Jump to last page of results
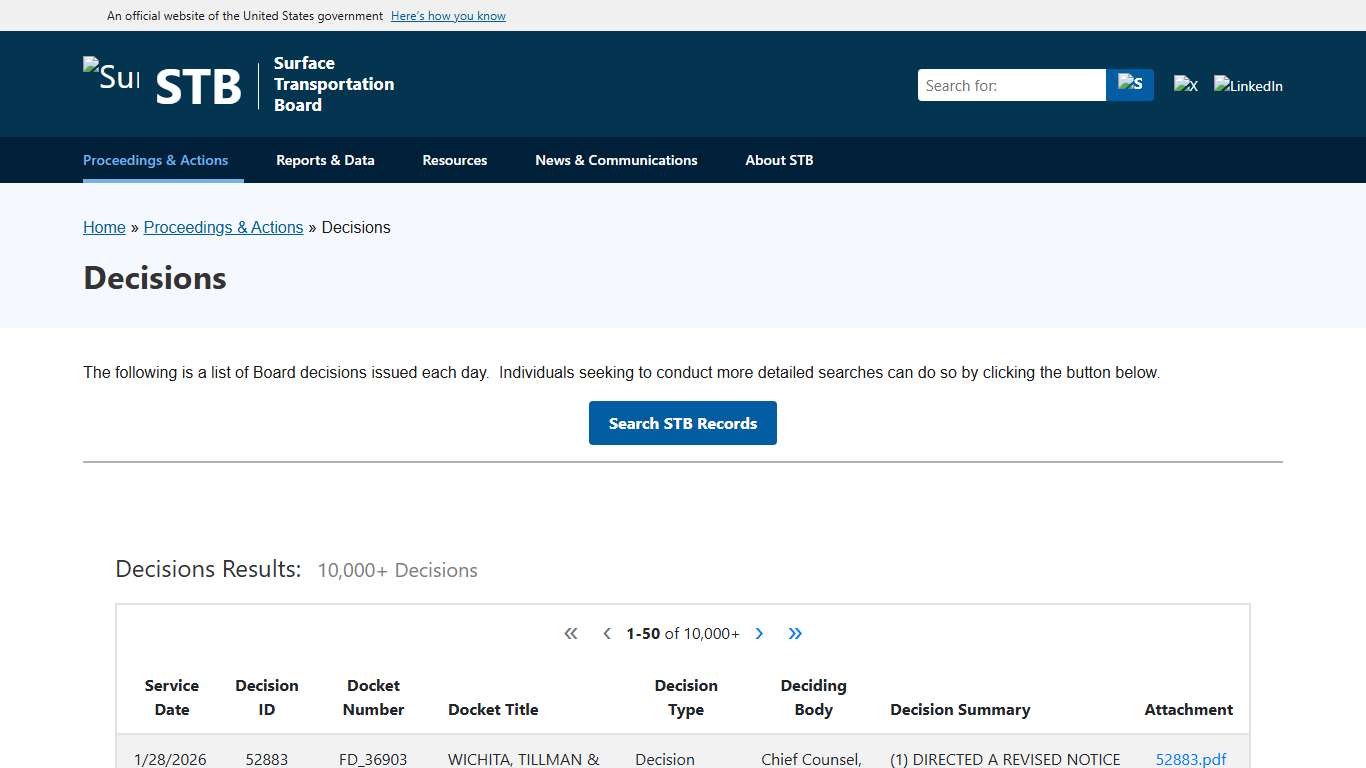Screen dimensions: 1366x768 click(795, 634)
